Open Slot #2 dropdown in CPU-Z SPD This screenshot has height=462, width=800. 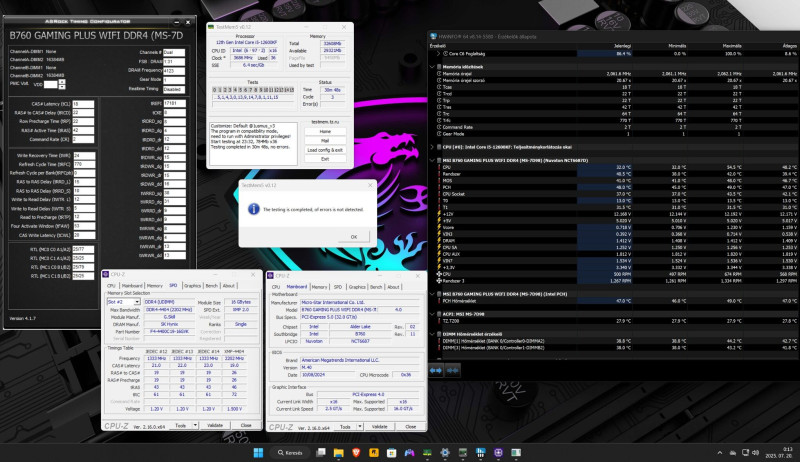[137, 302]
